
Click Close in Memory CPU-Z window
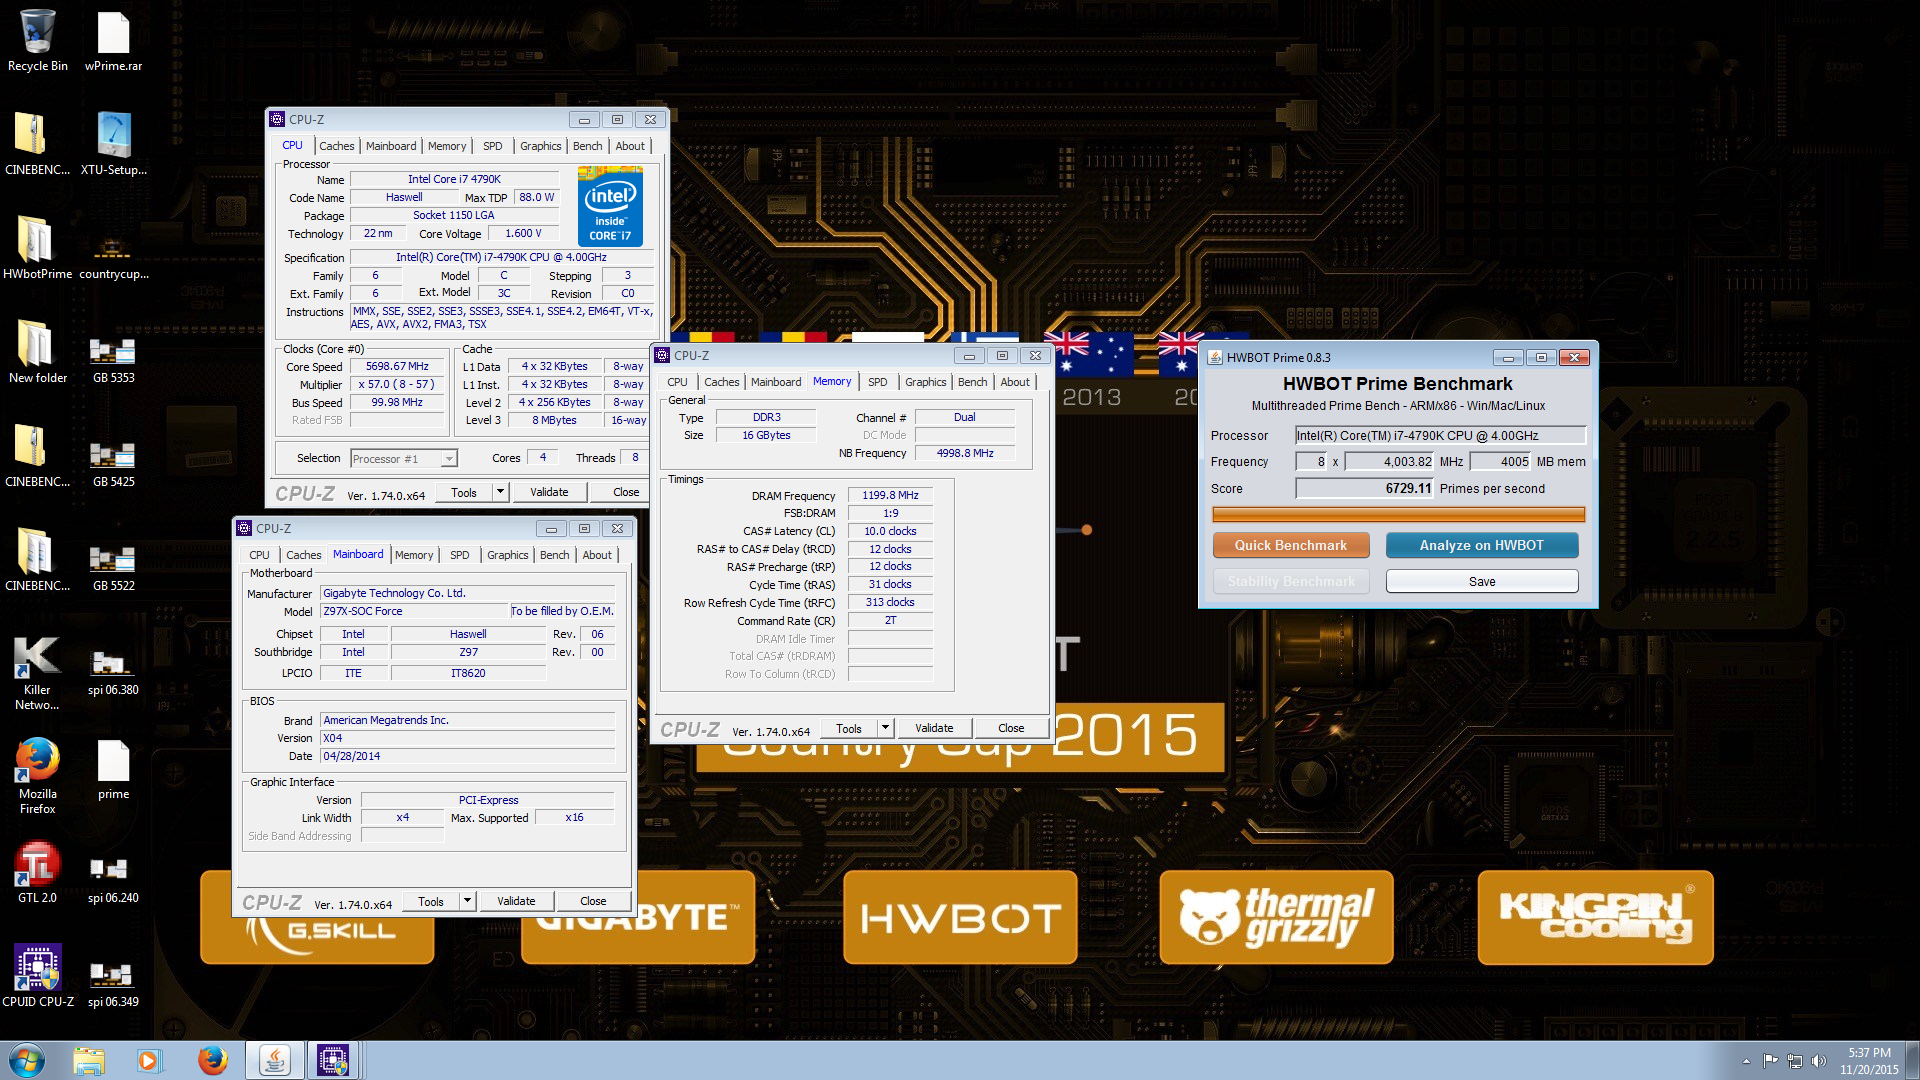point(1011,728)
